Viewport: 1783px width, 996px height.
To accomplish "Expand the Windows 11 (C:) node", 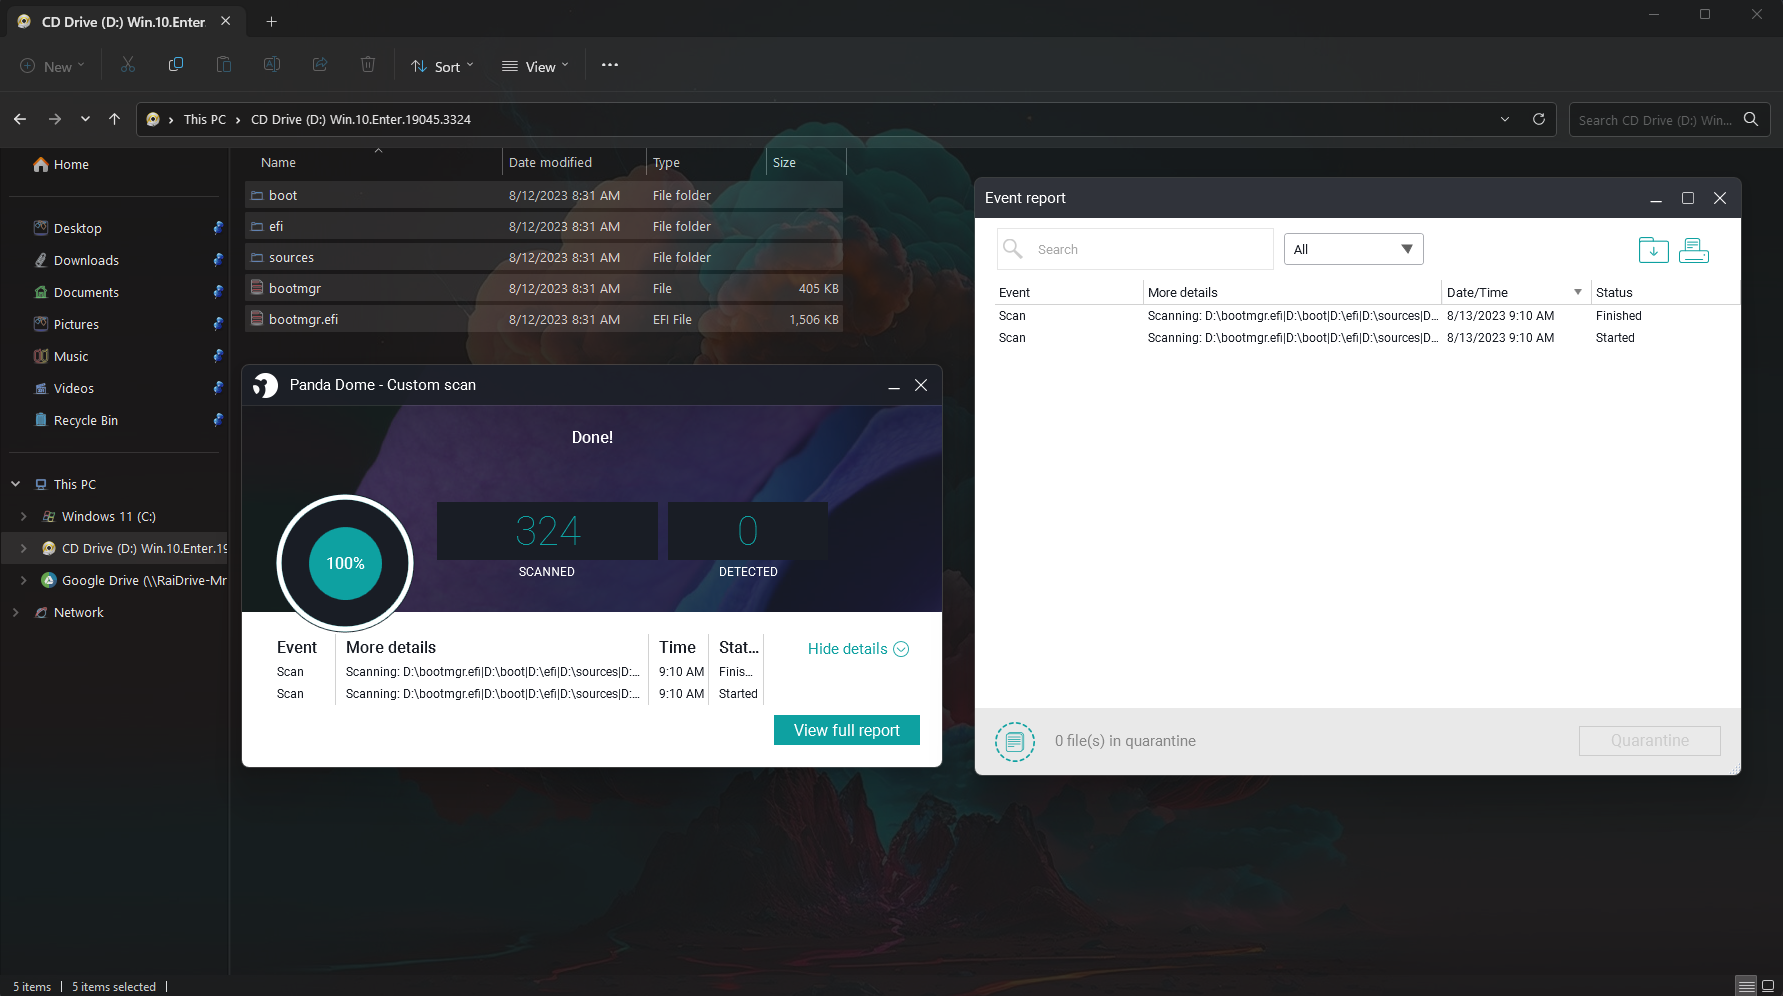I will point(24,516).
